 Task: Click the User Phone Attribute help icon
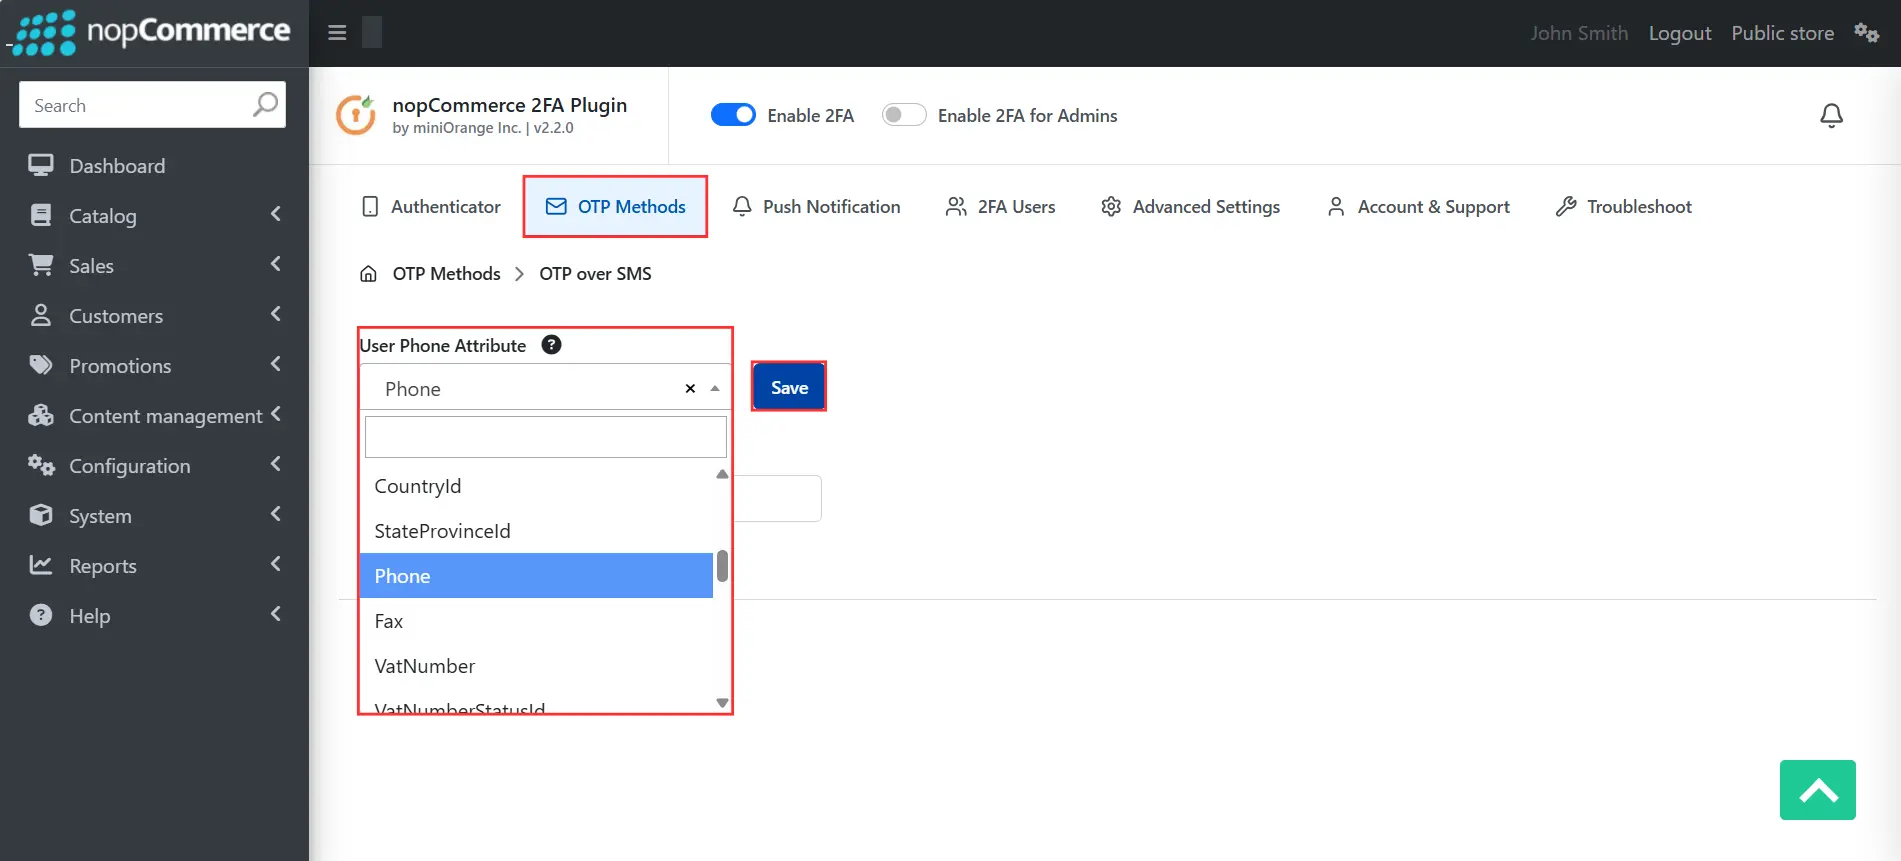pyautogui.click(x=551, y=345)
